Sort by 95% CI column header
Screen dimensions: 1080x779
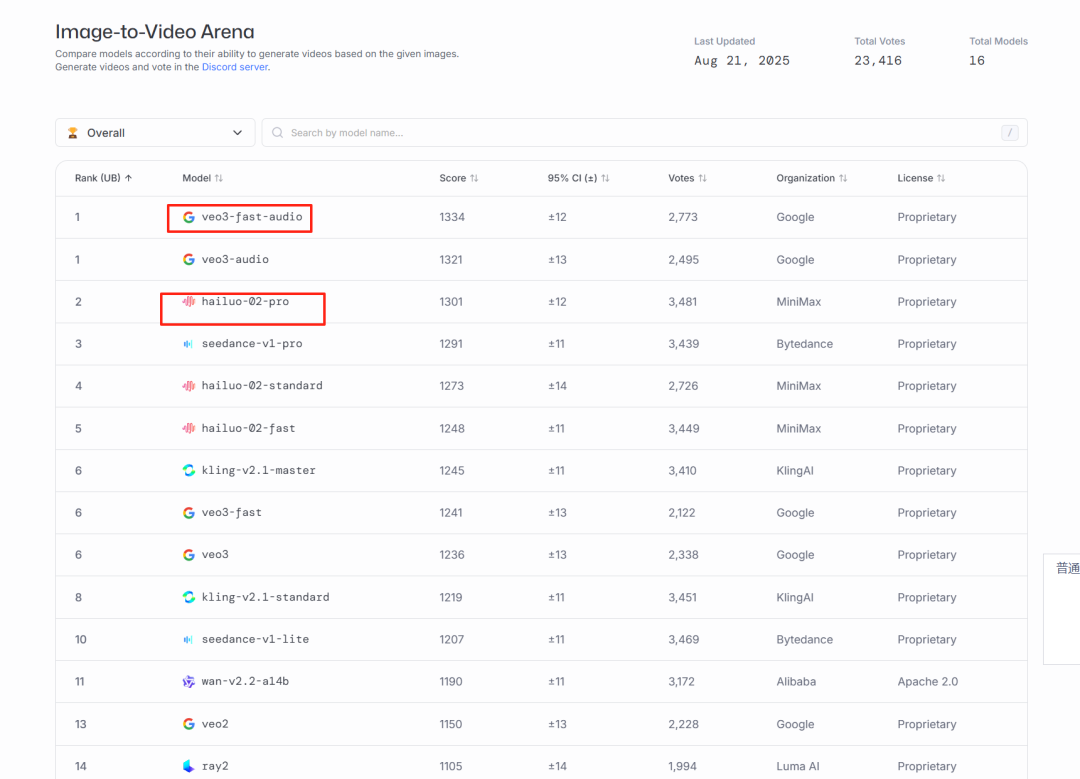(x=578, y=178)
